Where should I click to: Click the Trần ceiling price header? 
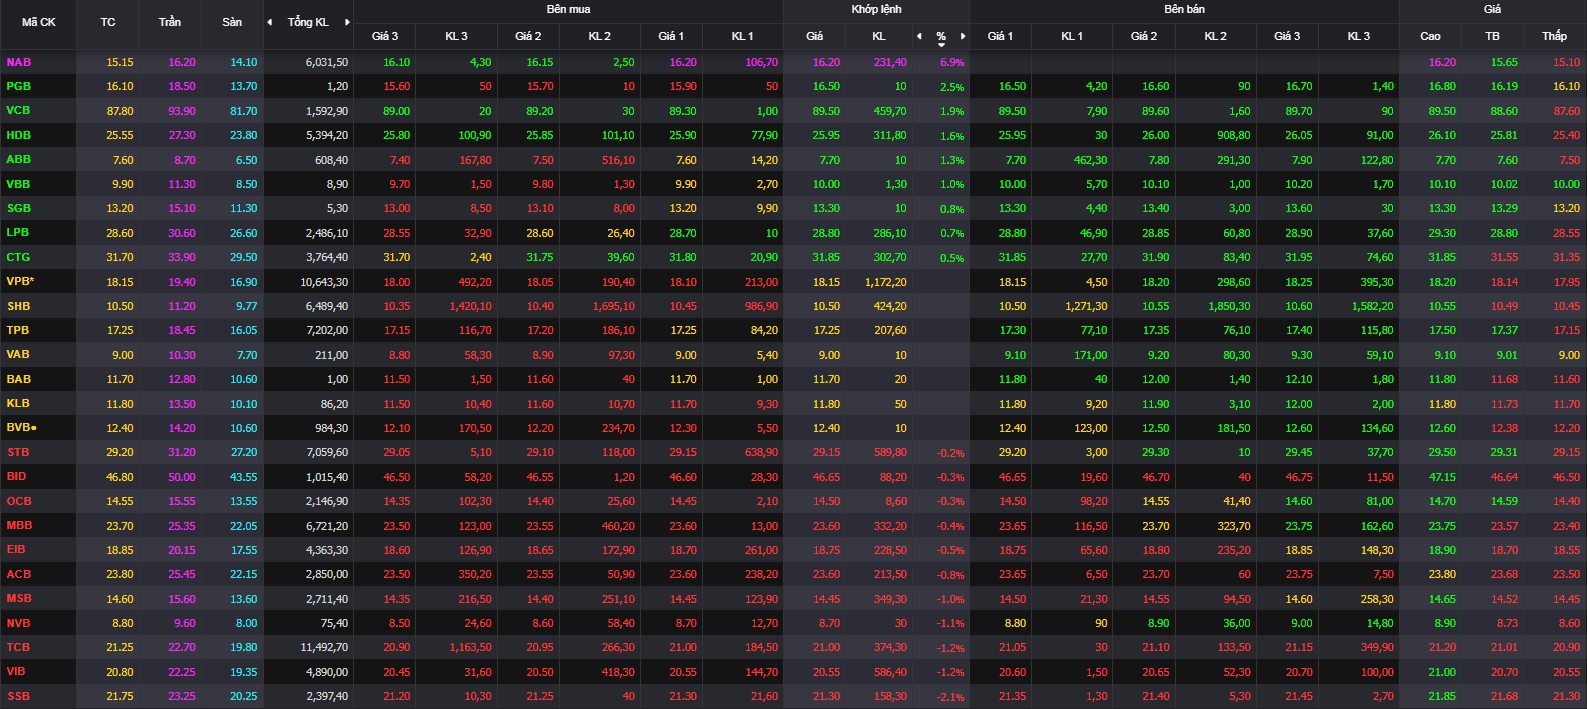170,22
